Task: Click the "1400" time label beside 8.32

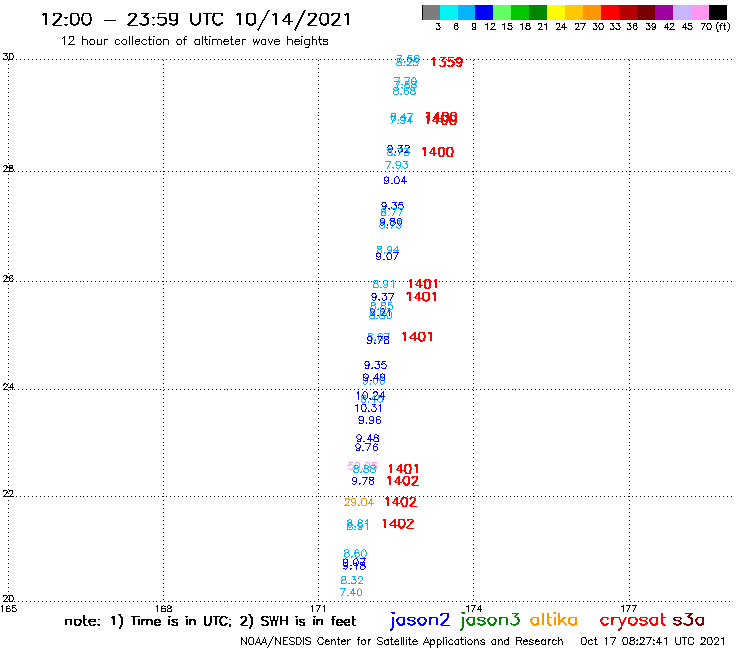Action: 437,152
